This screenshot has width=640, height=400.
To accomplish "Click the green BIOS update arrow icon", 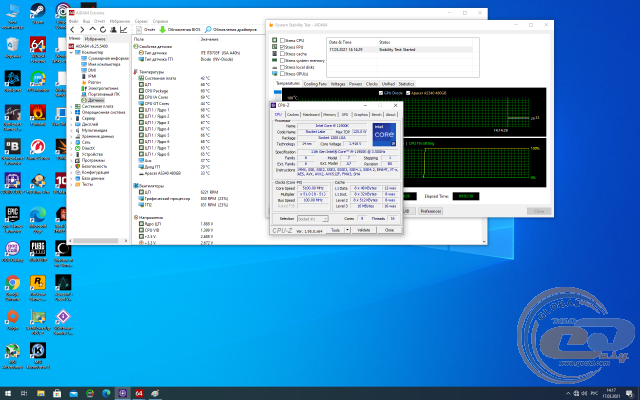I will pos(162,30).
